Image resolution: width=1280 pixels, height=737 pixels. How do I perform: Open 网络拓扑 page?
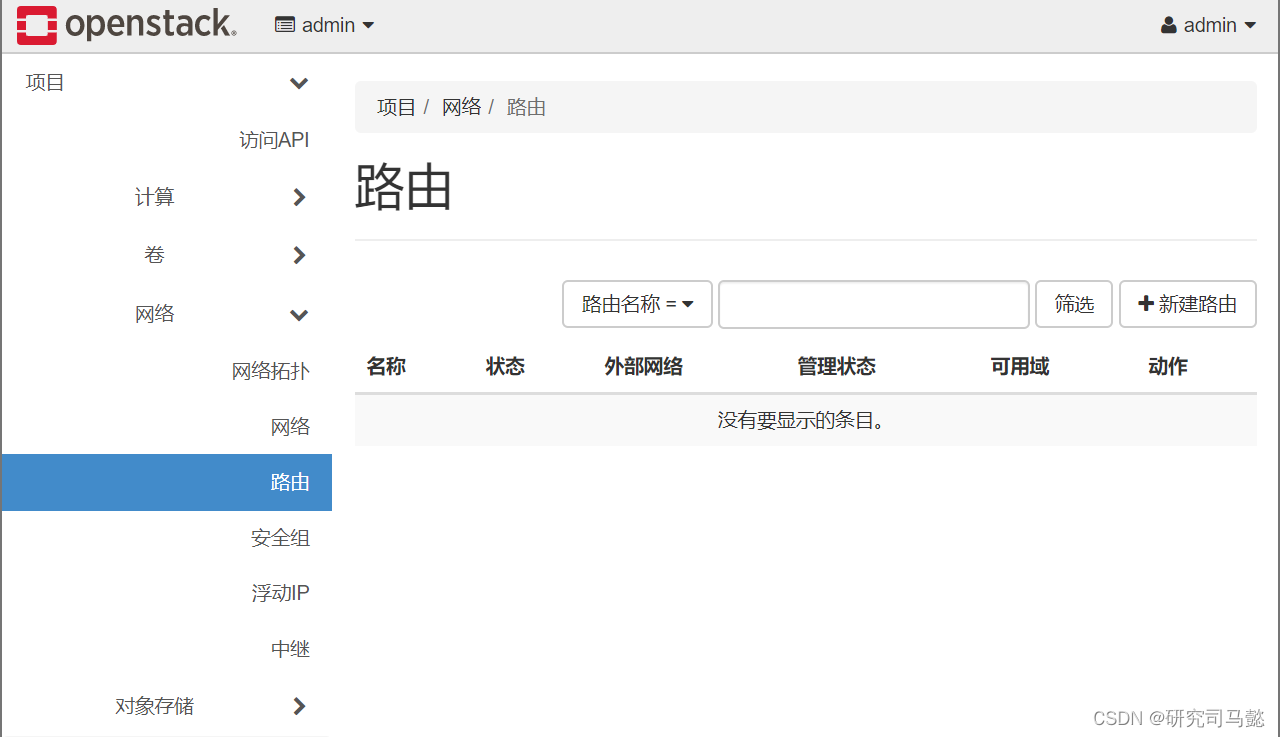[270, 371]
